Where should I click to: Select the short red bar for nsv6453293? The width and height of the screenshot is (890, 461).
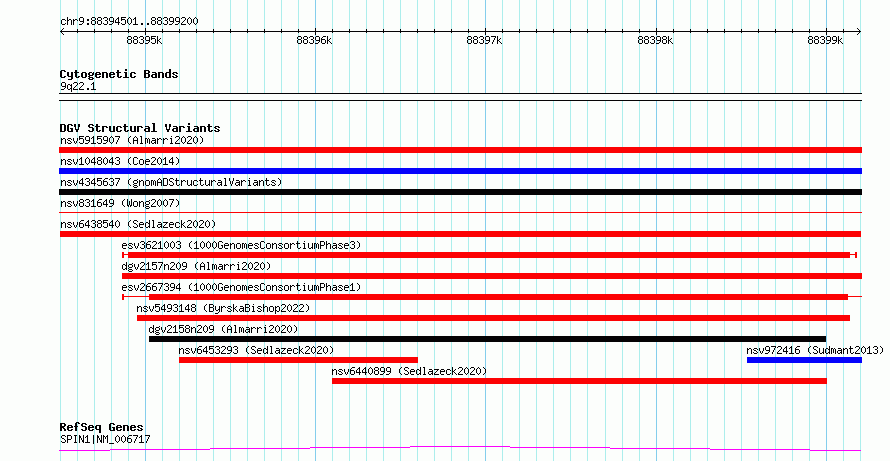tap(299, 360)
